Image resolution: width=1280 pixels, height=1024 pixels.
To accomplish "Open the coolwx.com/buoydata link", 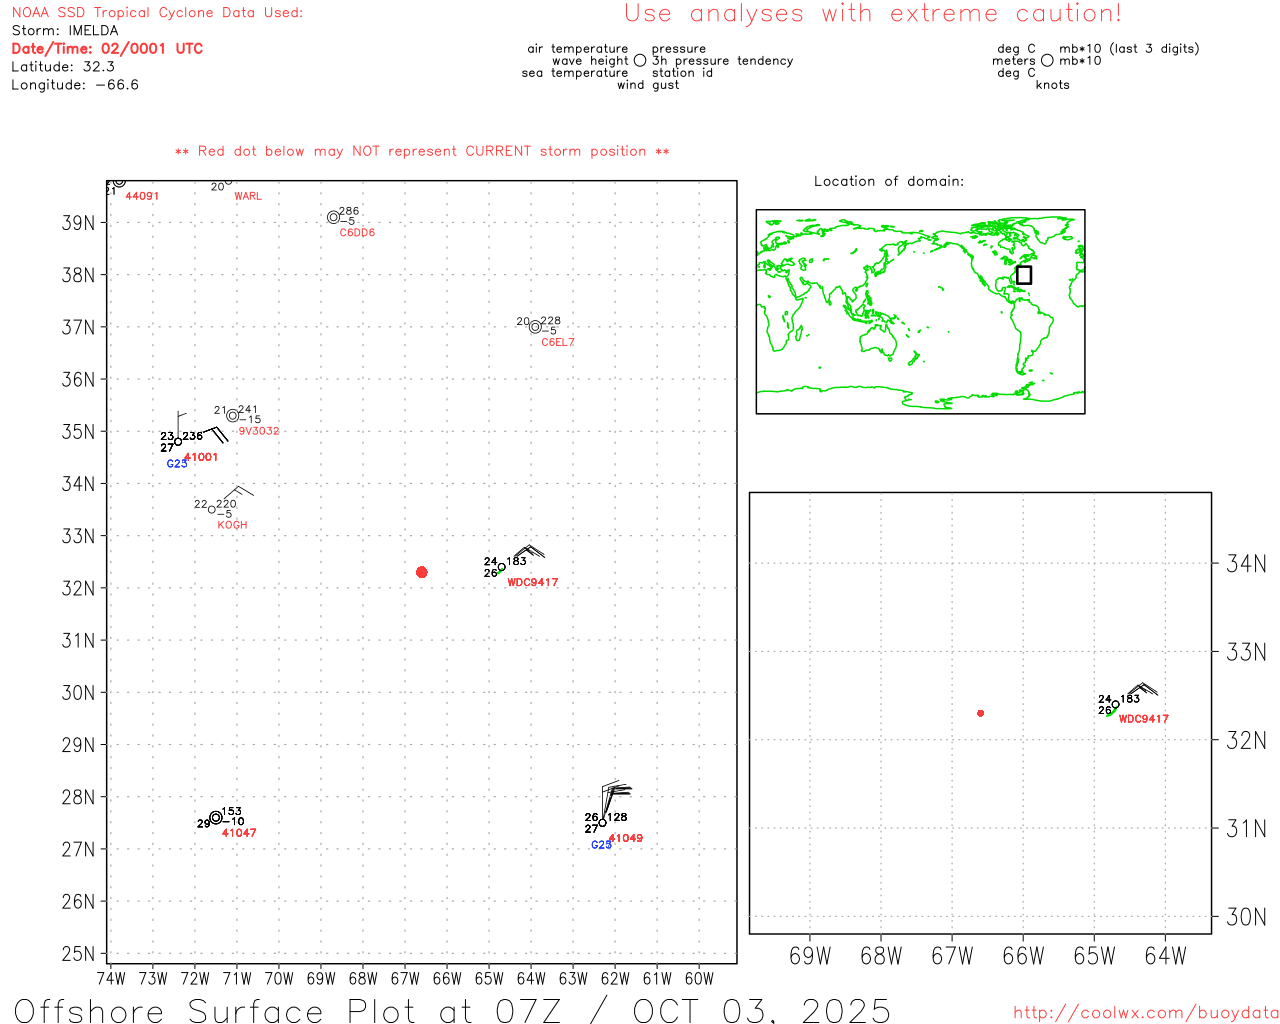I will point(1146,1013).
